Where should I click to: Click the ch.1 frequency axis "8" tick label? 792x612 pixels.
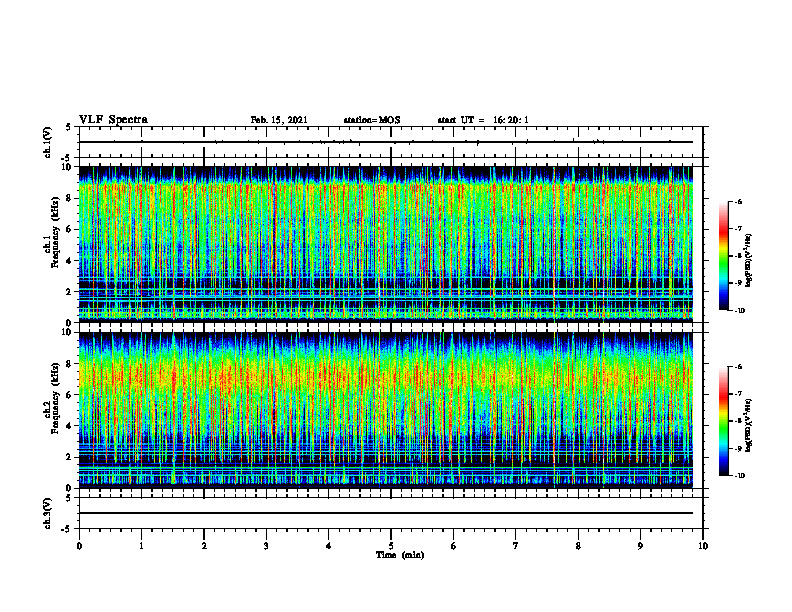70,198
